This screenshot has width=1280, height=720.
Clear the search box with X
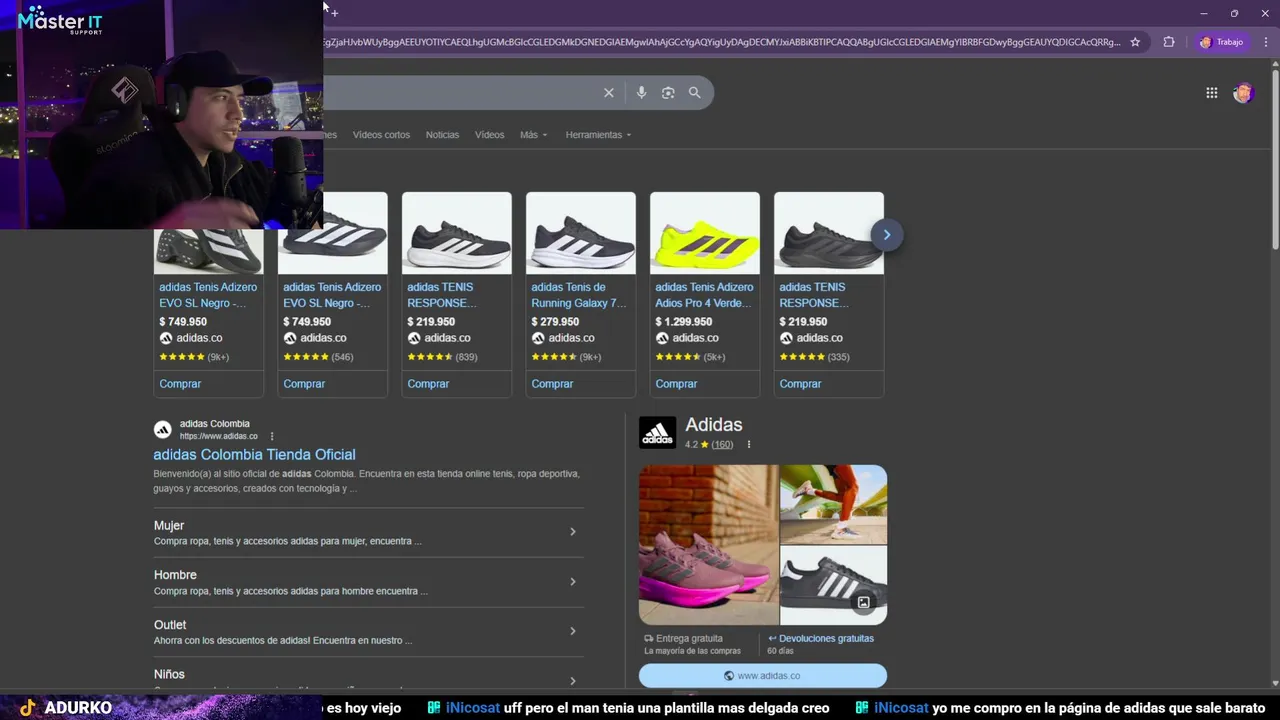click(608, 93)
